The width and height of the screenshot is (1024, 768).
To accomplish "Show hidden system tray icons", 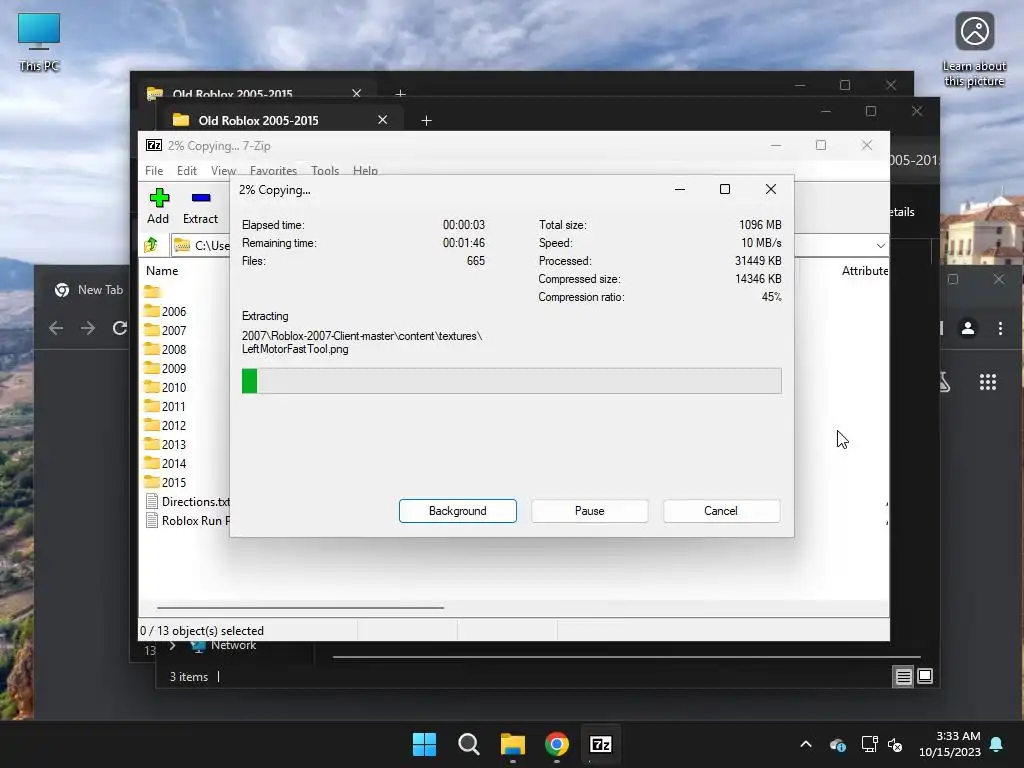I will coord(806,744).
